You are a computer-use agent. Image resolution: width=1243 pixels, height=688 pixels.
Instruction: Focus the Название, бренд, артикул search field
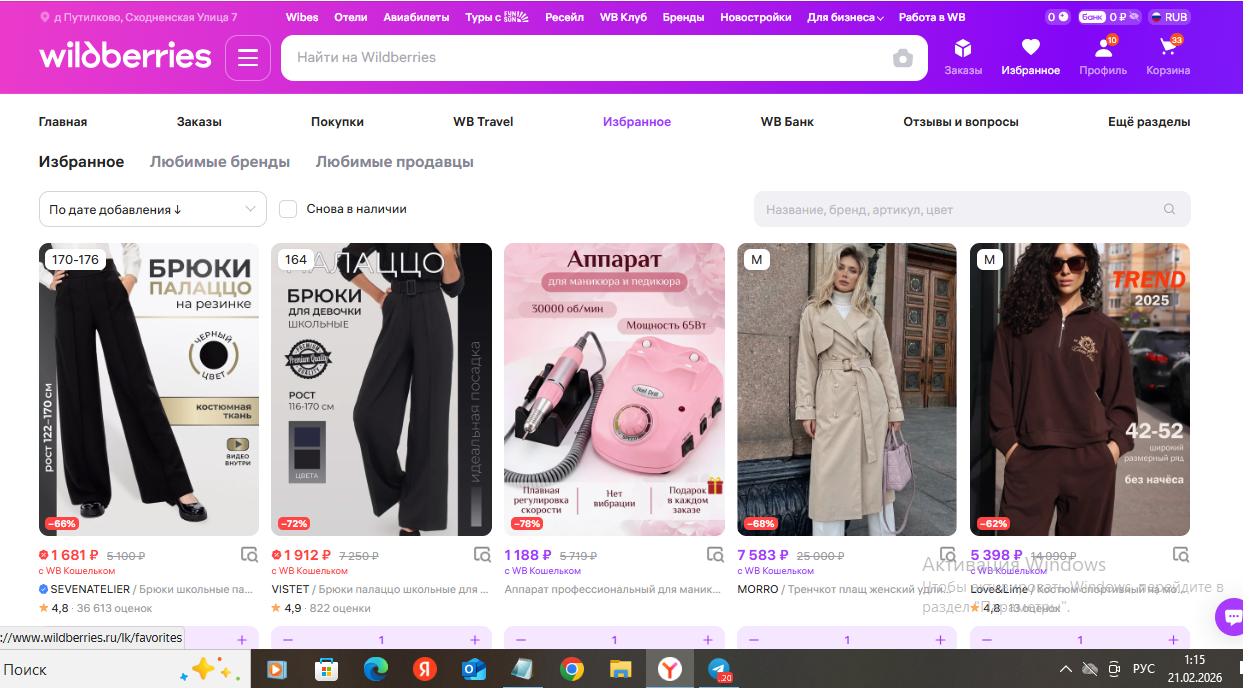click(x=972, y=210)
